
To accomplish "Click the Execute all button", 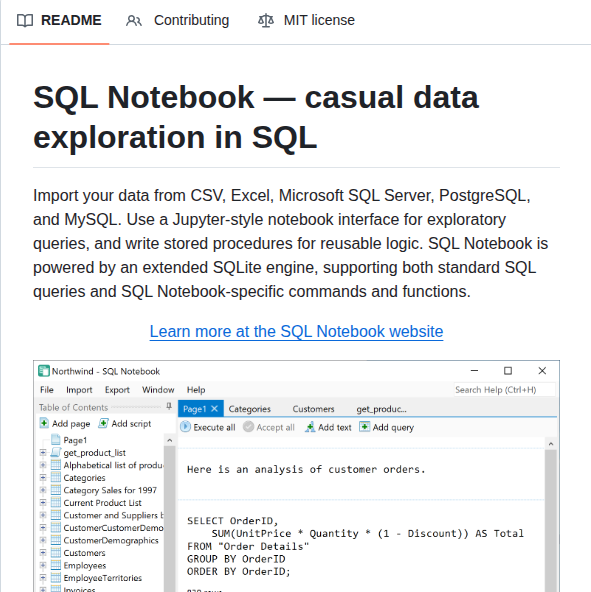I will (x=208, y=427).
